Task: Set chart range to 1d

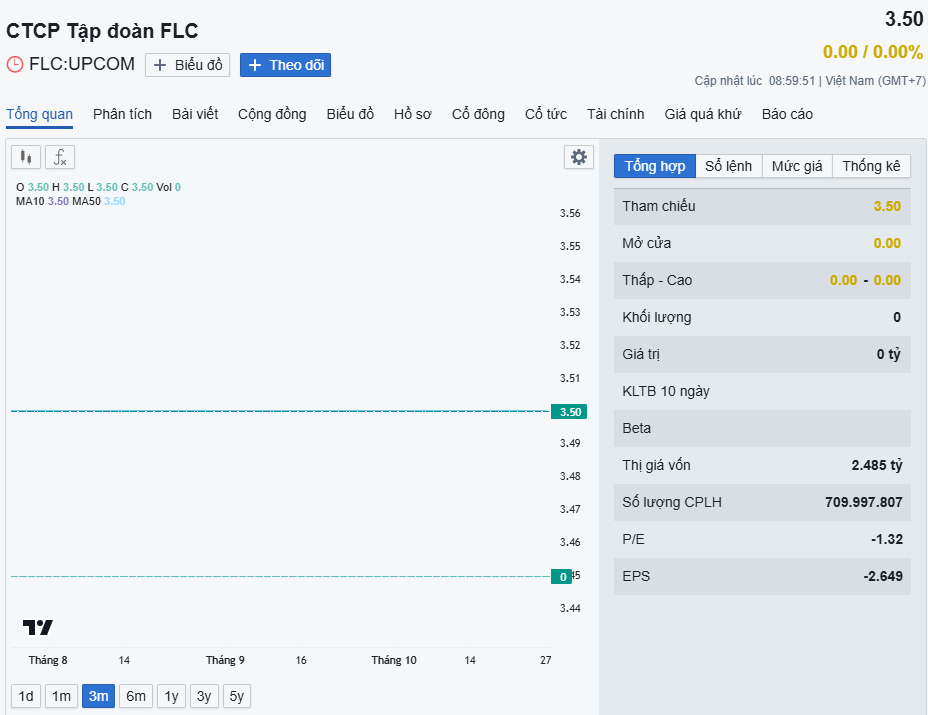Action: (26, 696)
